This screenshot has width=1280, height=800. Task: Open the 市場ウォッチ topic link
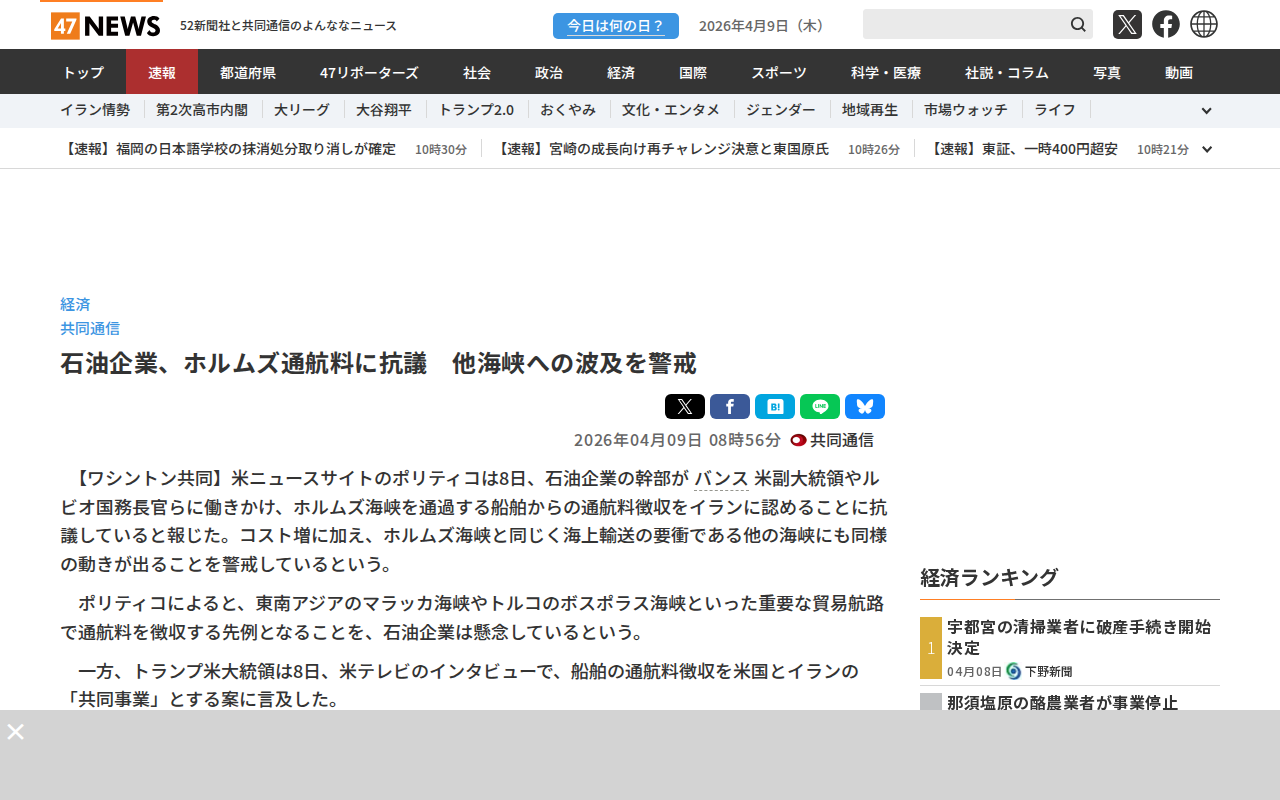tap(966, 110)
